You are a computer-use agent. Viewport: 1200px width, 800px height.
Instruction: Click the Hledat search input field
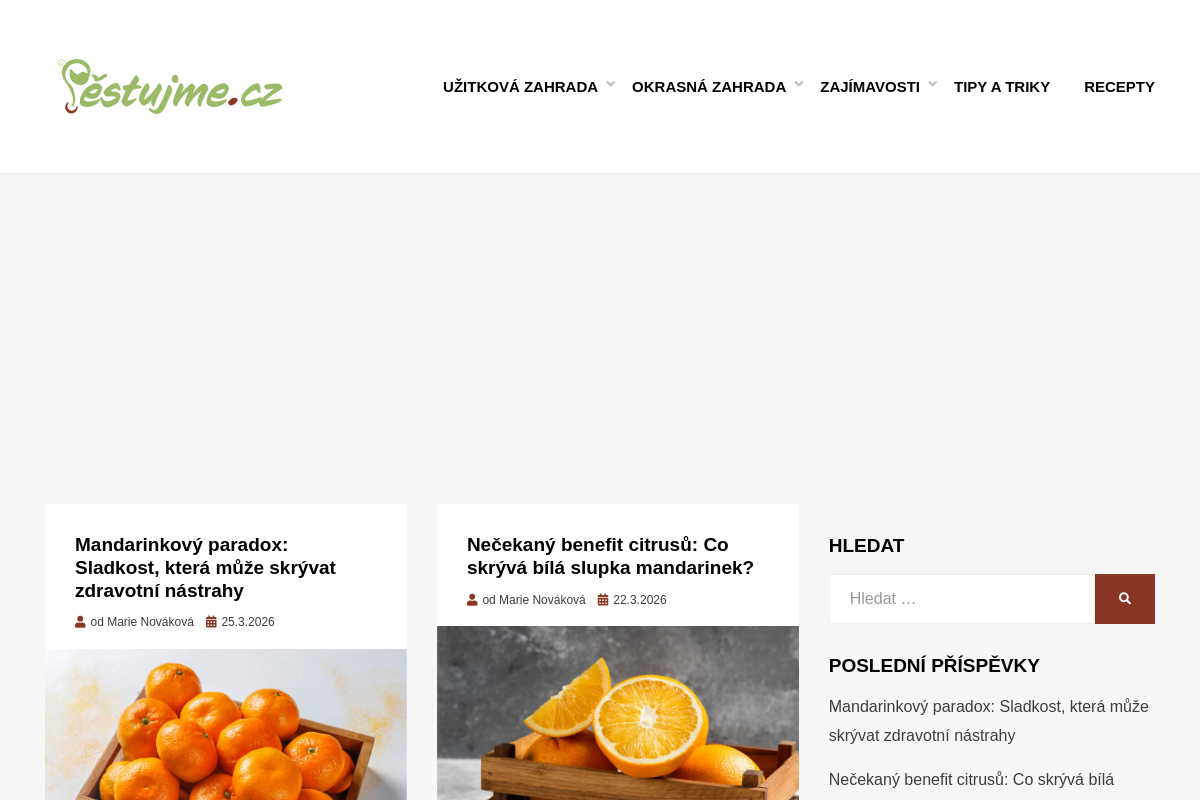tap(962, 599)
